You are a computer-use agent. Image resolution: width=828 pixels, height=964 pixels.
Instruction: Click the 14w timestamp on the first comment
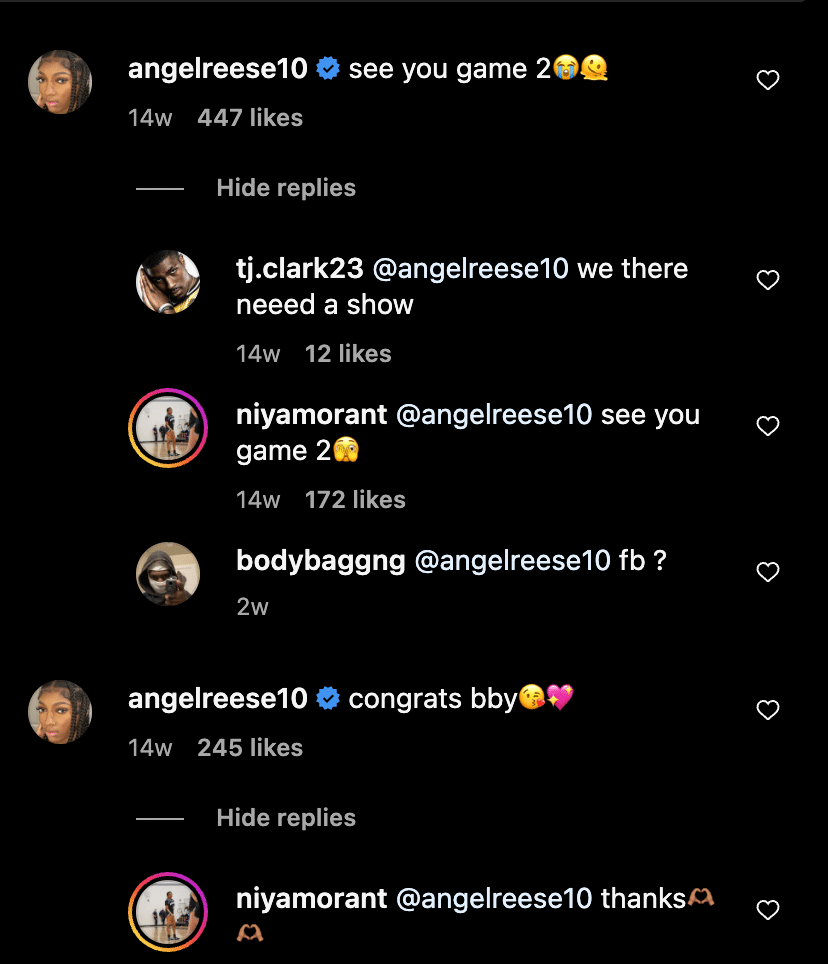(150, 118)
